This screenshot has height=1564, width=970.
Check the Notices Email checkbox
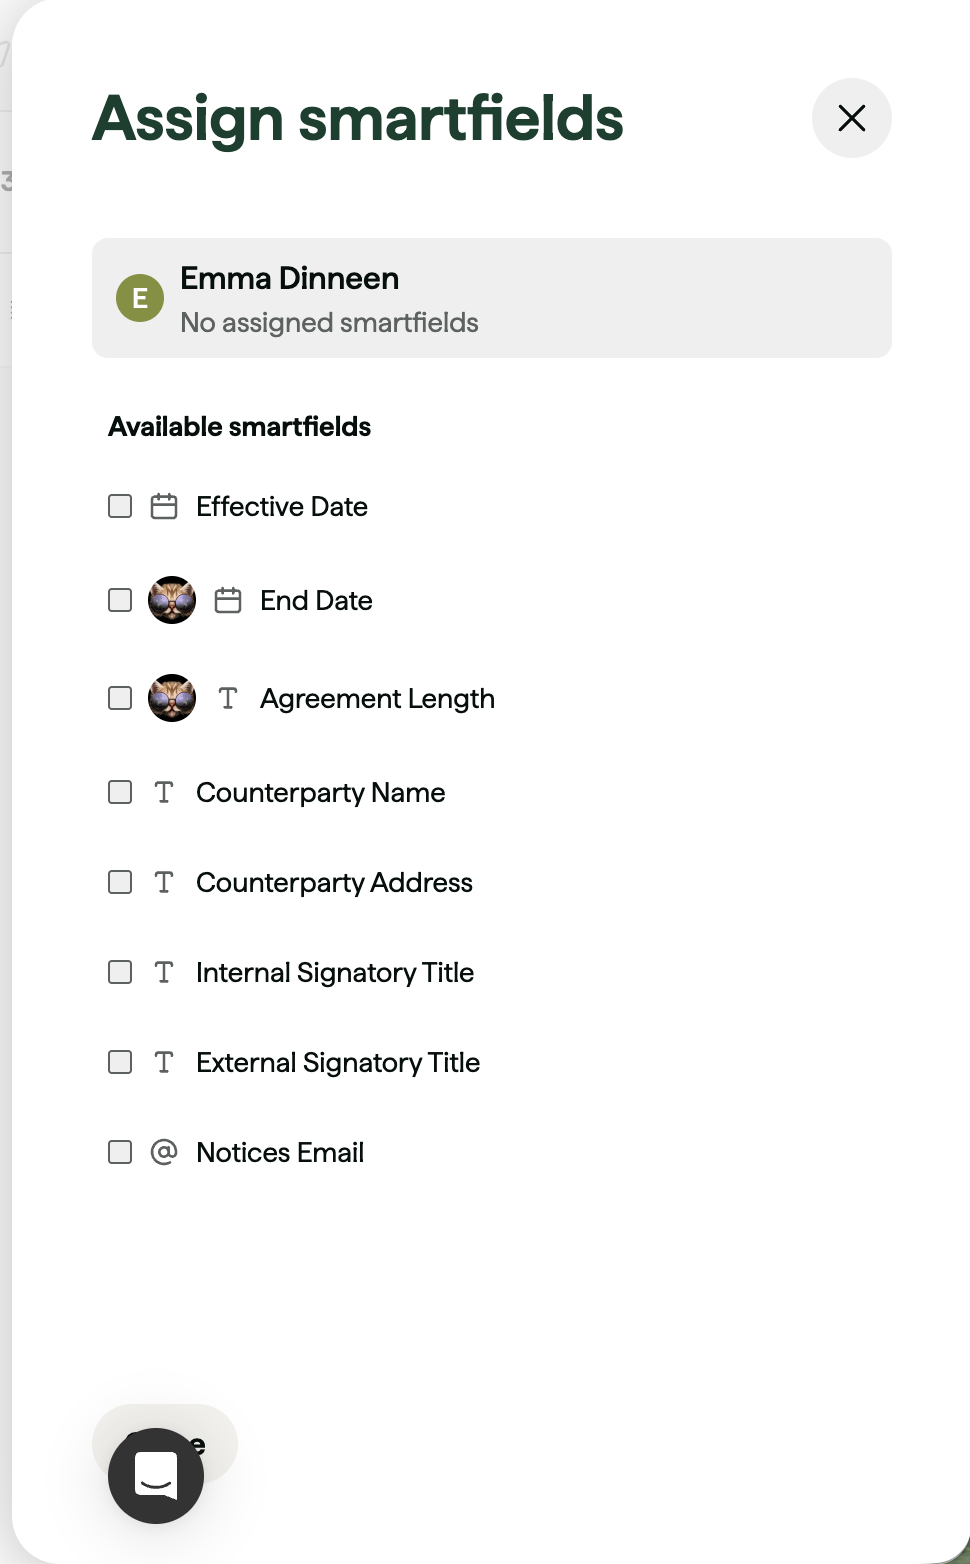coord(120,1152)
